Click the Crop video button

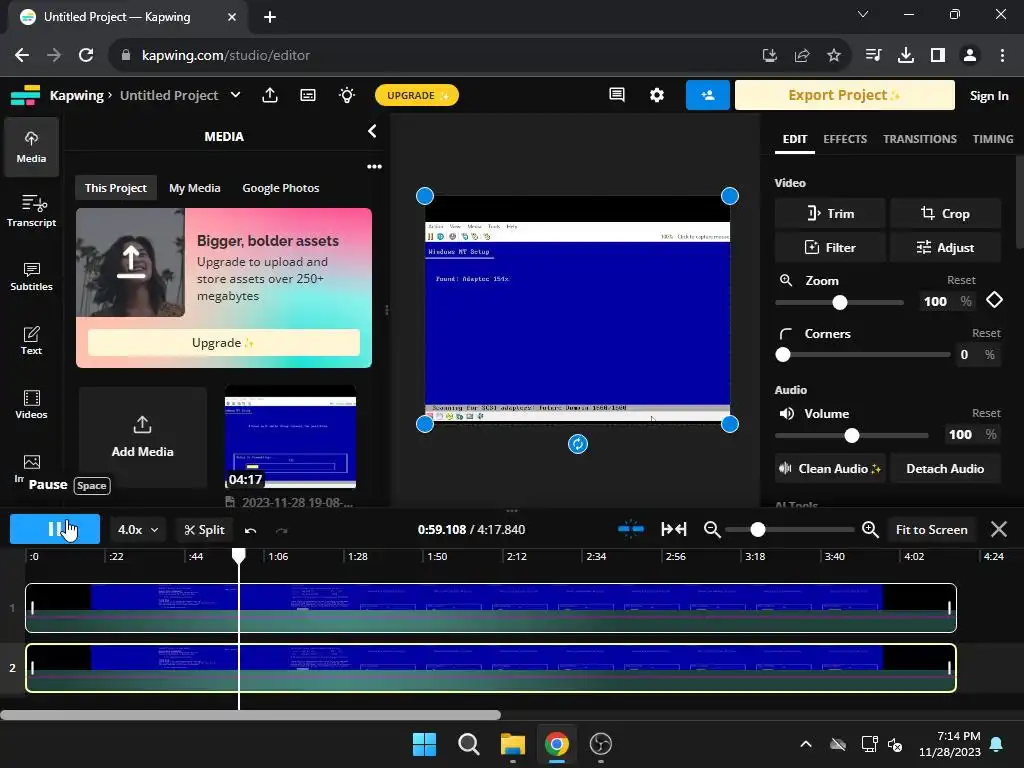(945, 214)
